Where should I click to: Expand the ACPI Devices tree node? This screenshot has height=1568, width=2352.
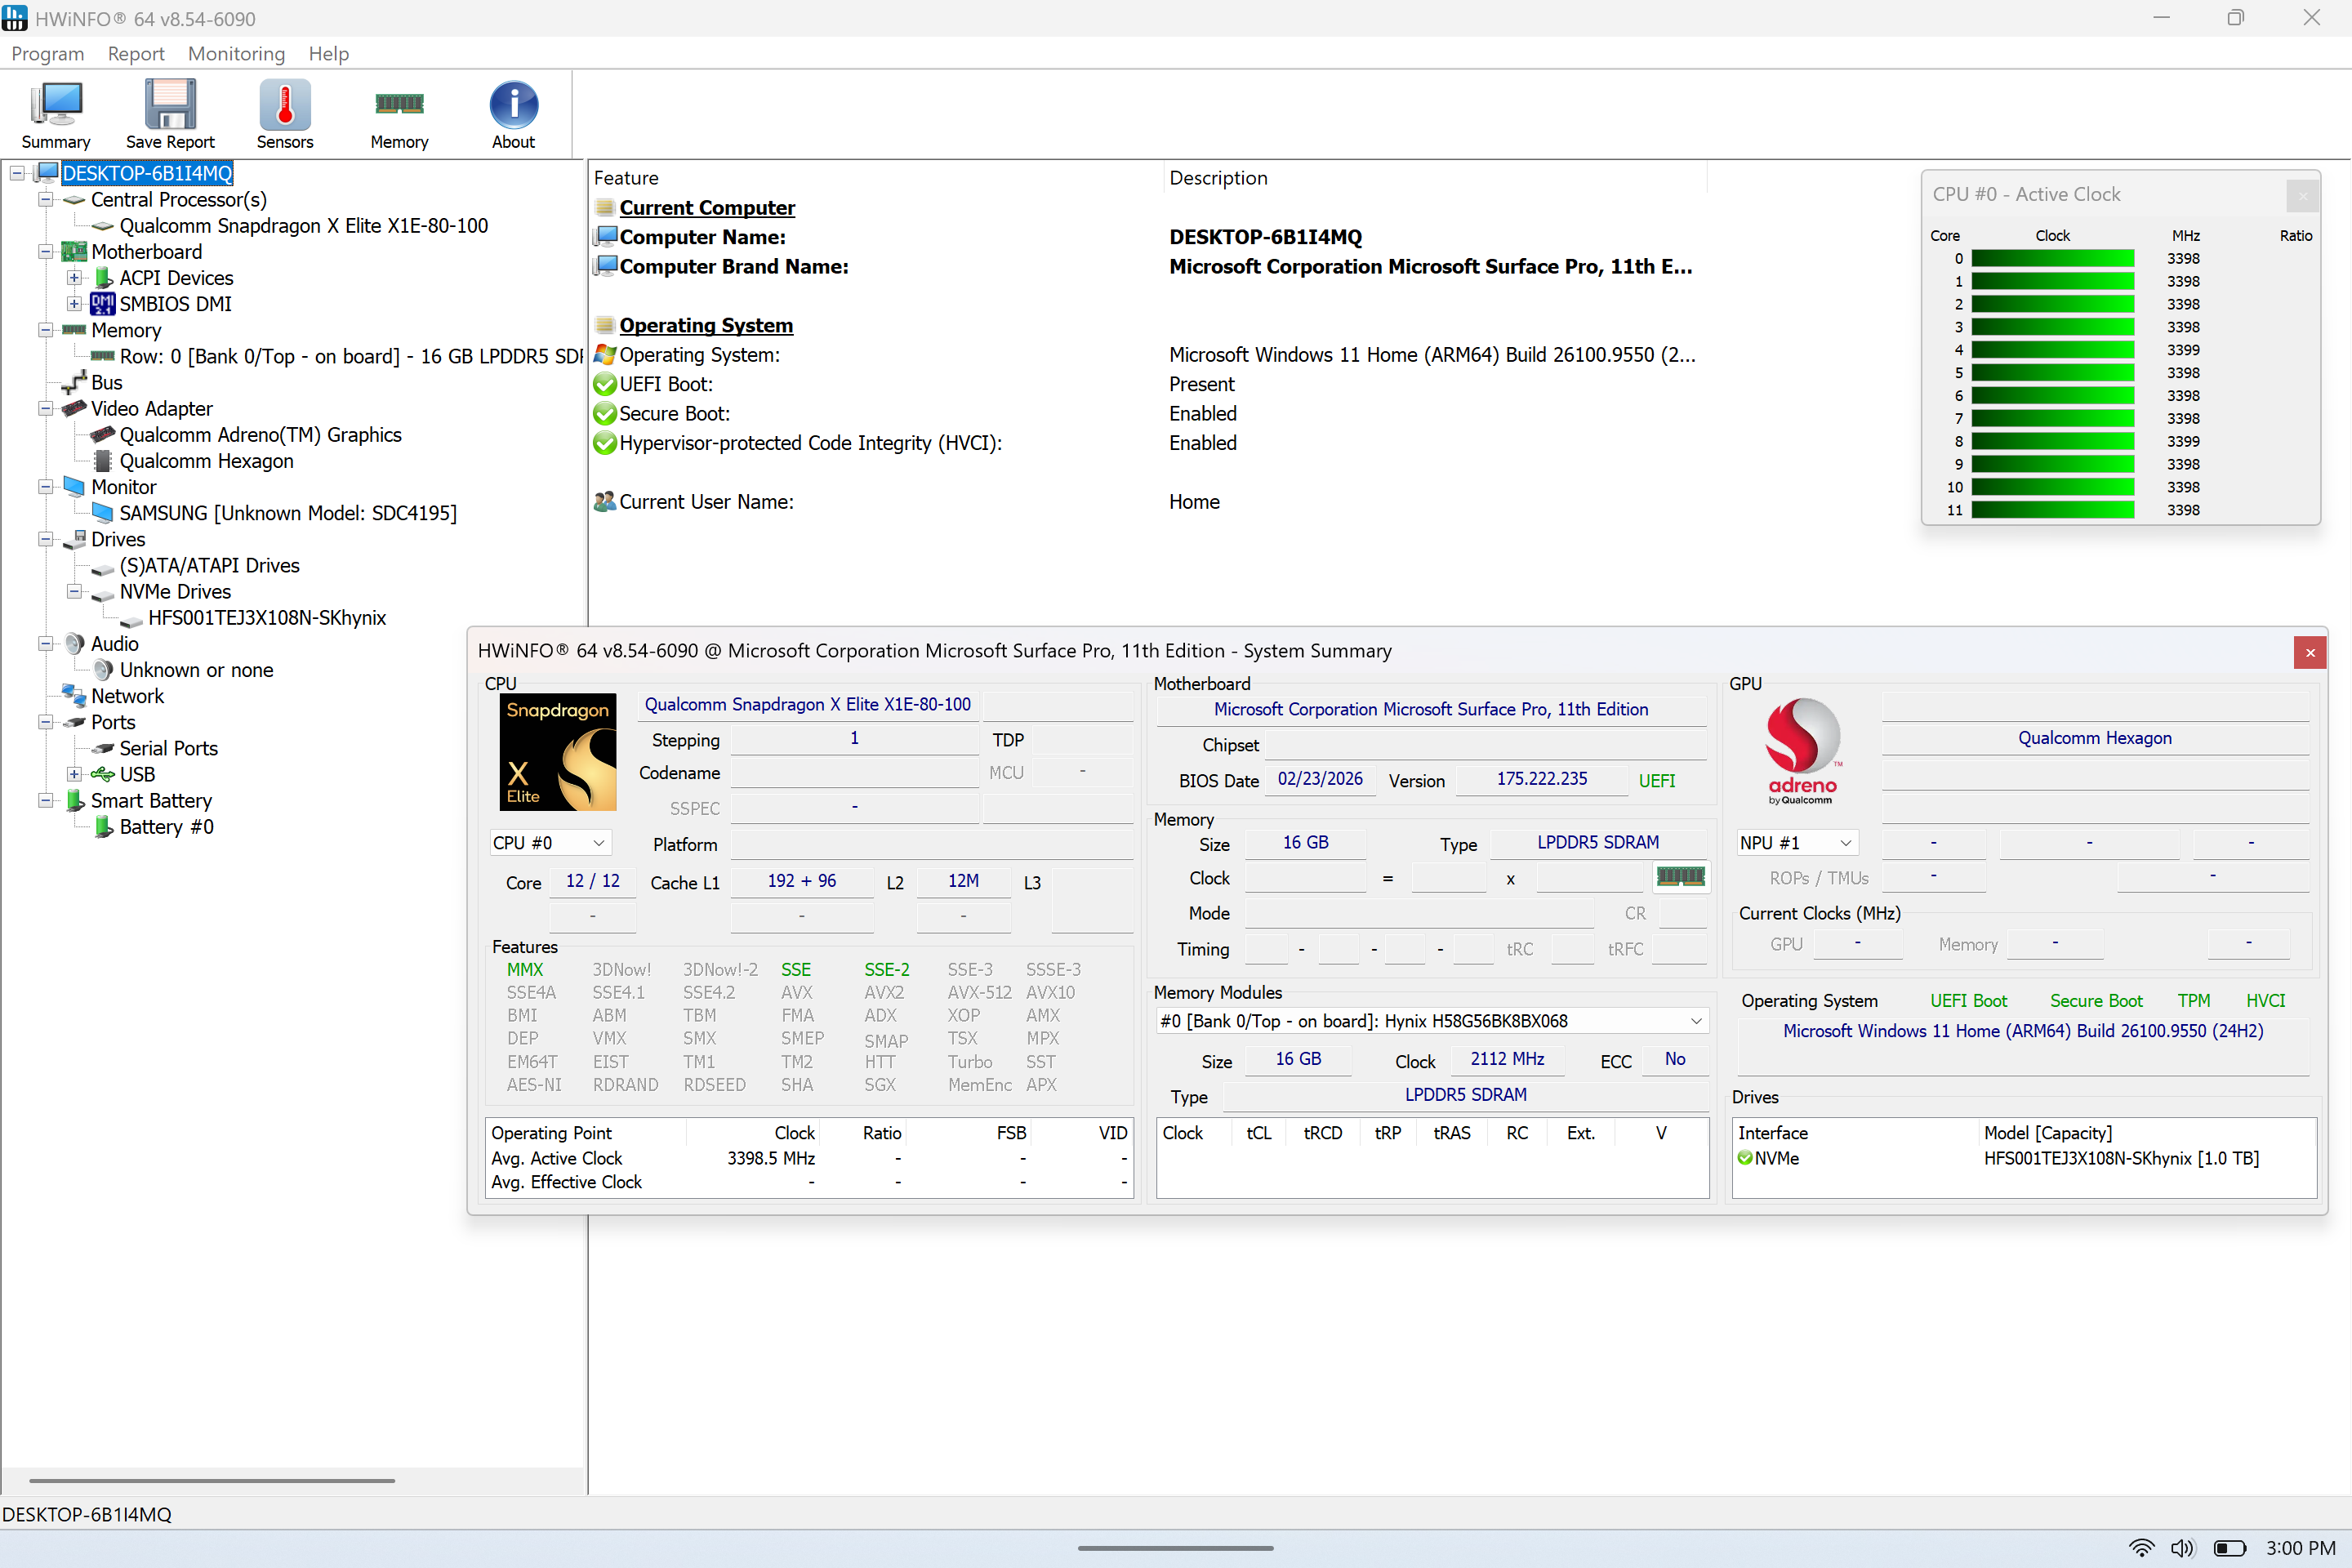click(74, 278)
